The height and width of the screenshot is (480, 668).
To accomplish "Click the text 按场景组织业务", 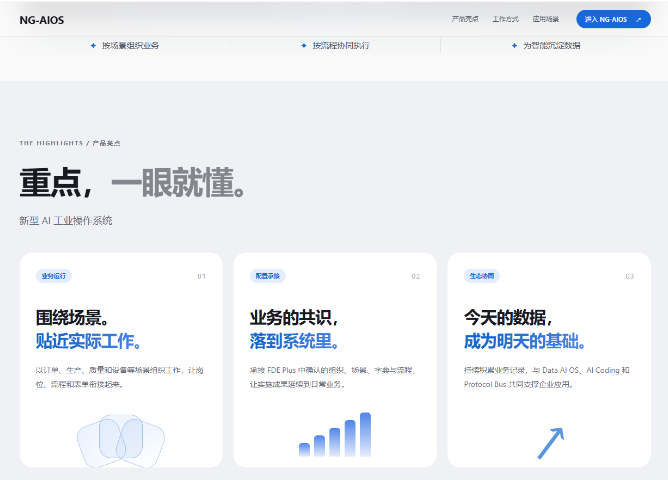I will (x=130, y=46).
